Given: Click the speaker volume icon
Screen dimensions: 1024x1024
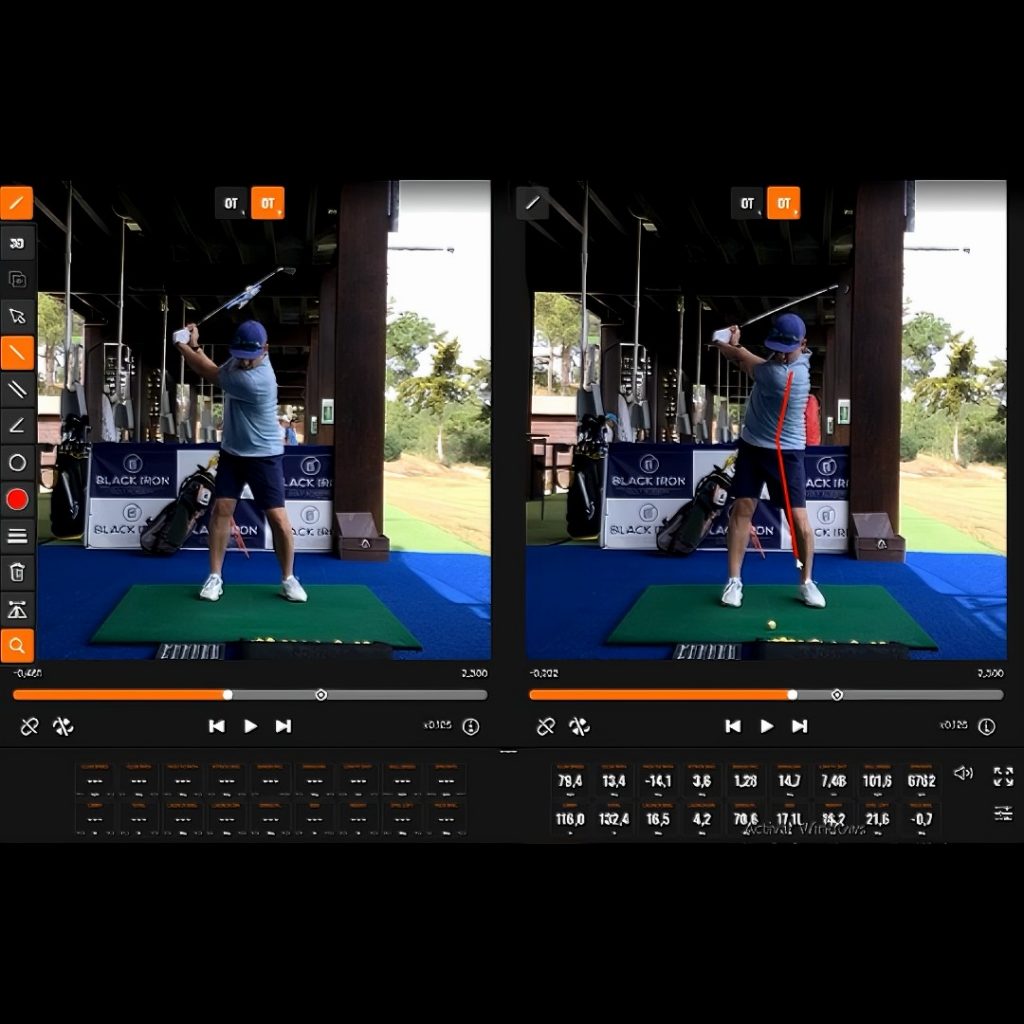Looking at the screenshot, I should point(963,774).
